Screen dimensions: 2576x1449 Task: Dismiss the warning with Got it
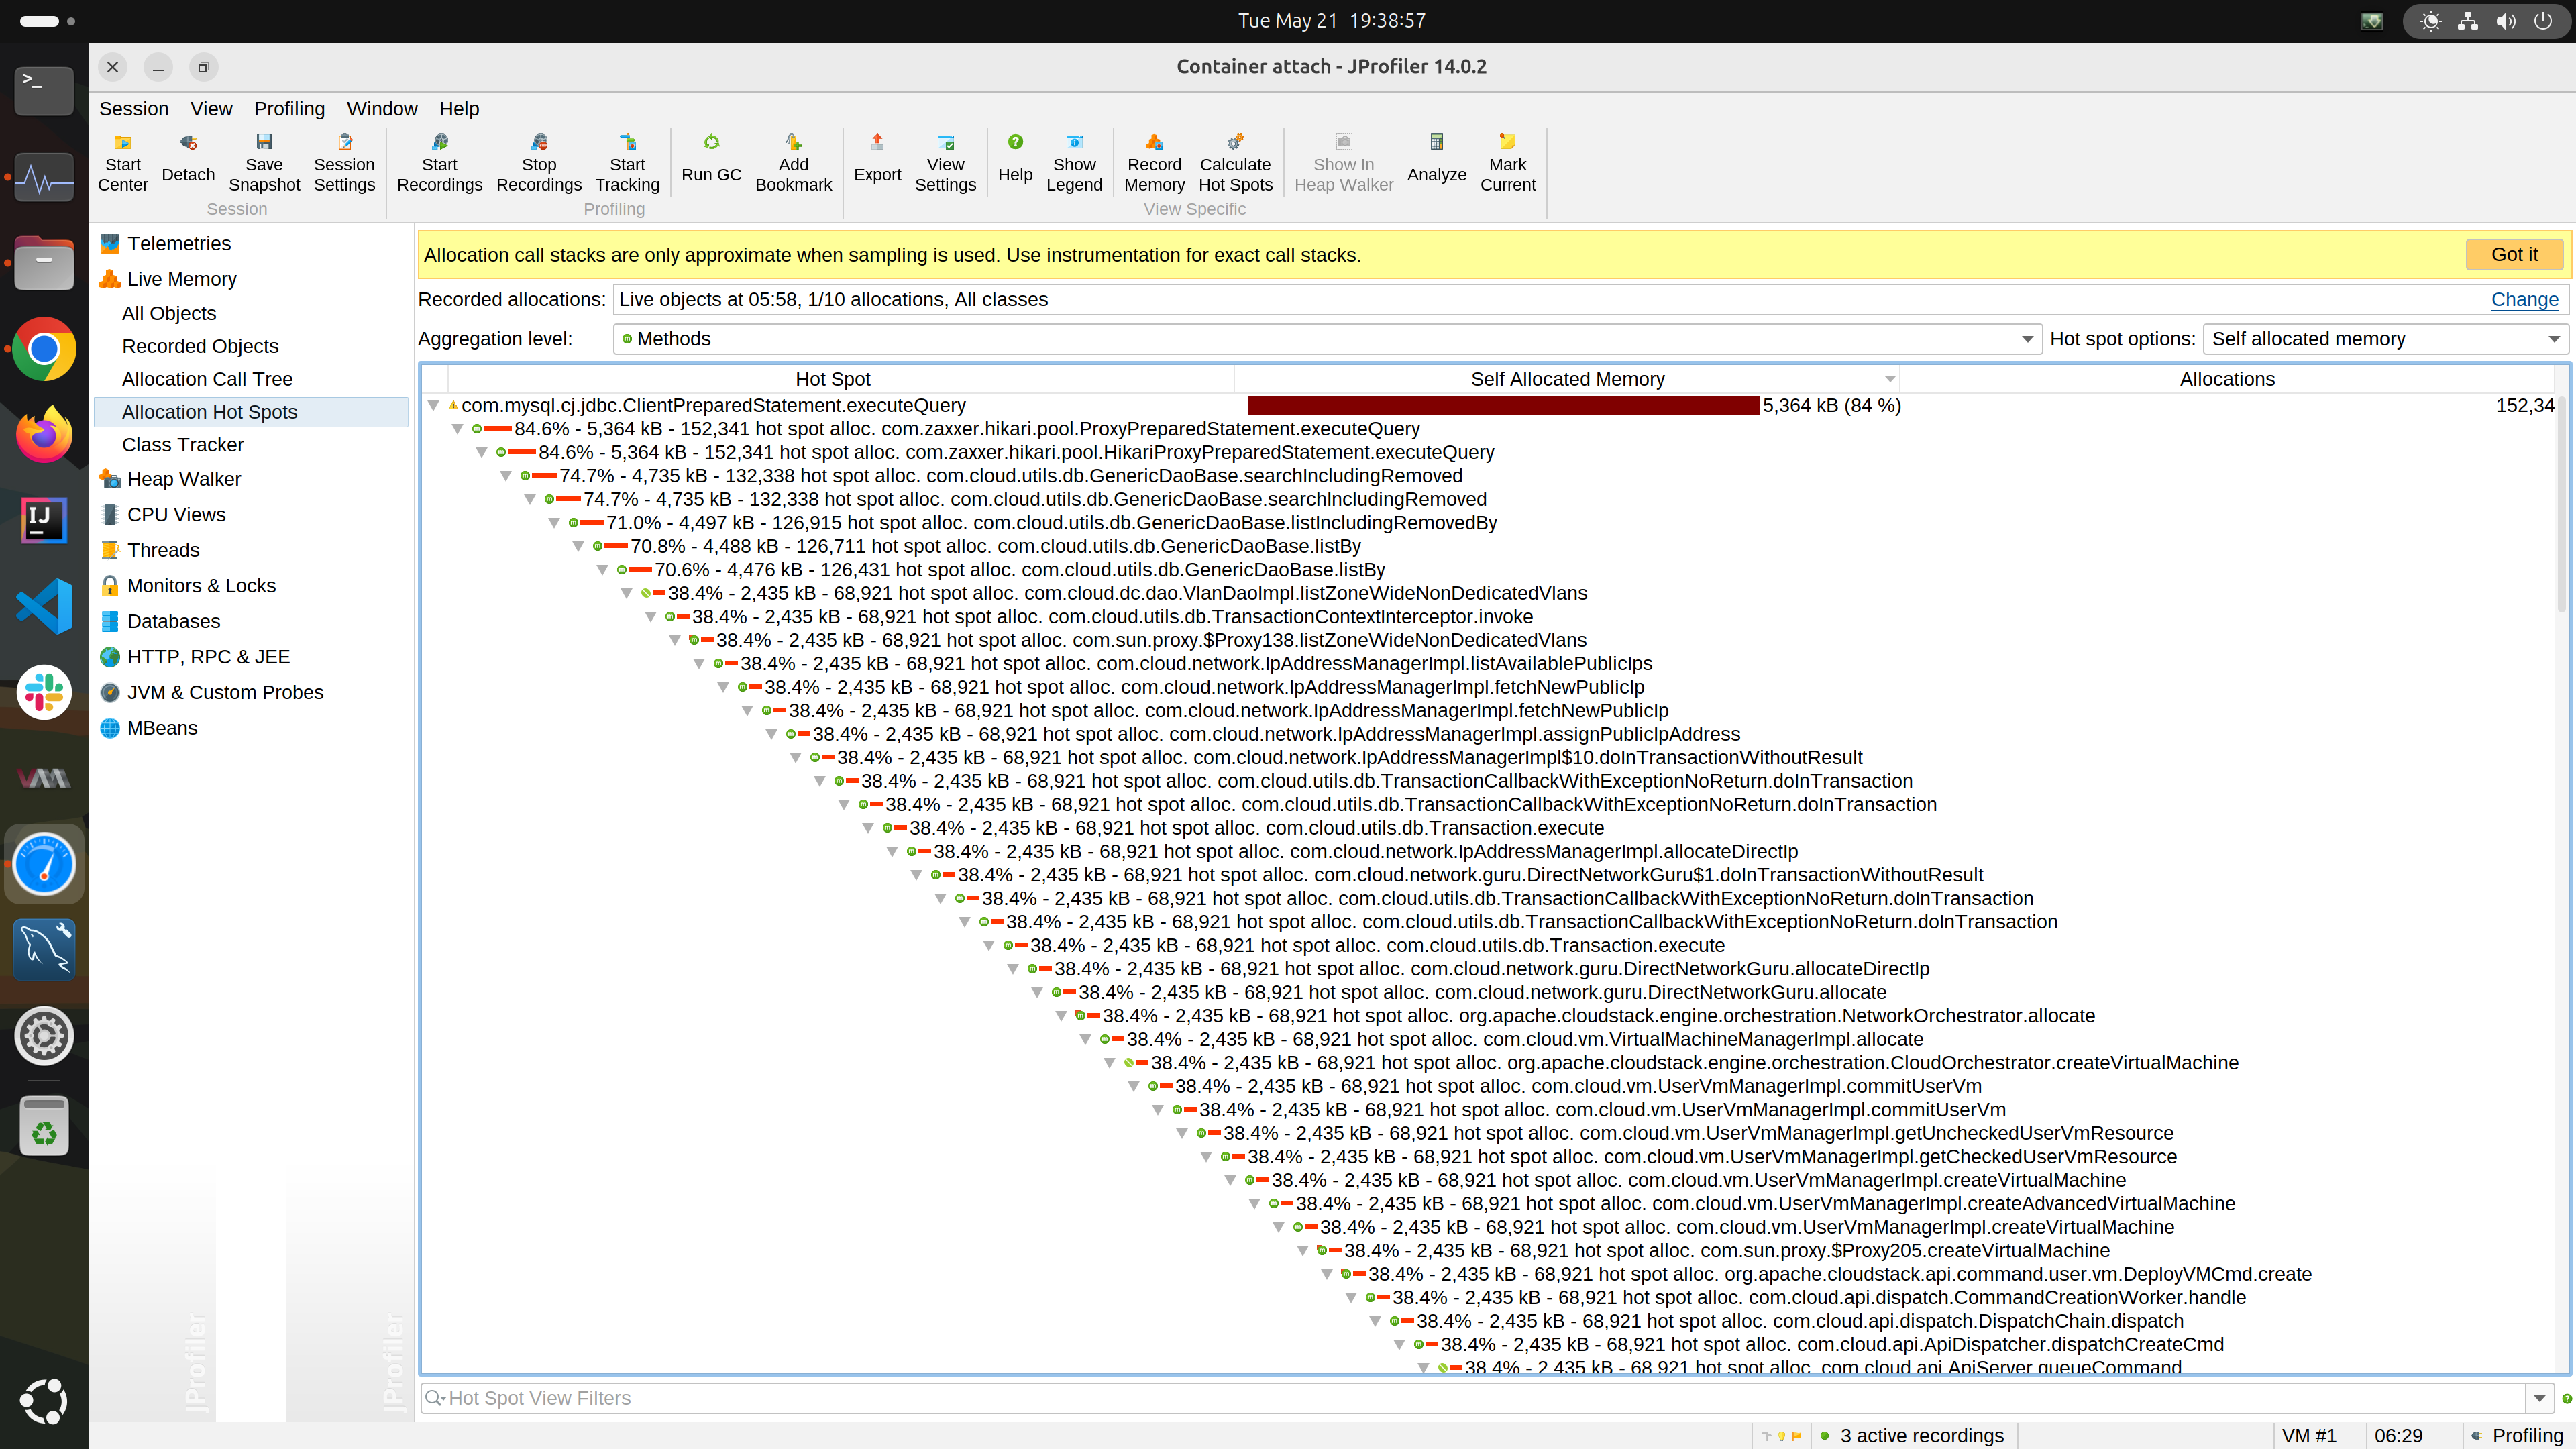pos(2513,255)
